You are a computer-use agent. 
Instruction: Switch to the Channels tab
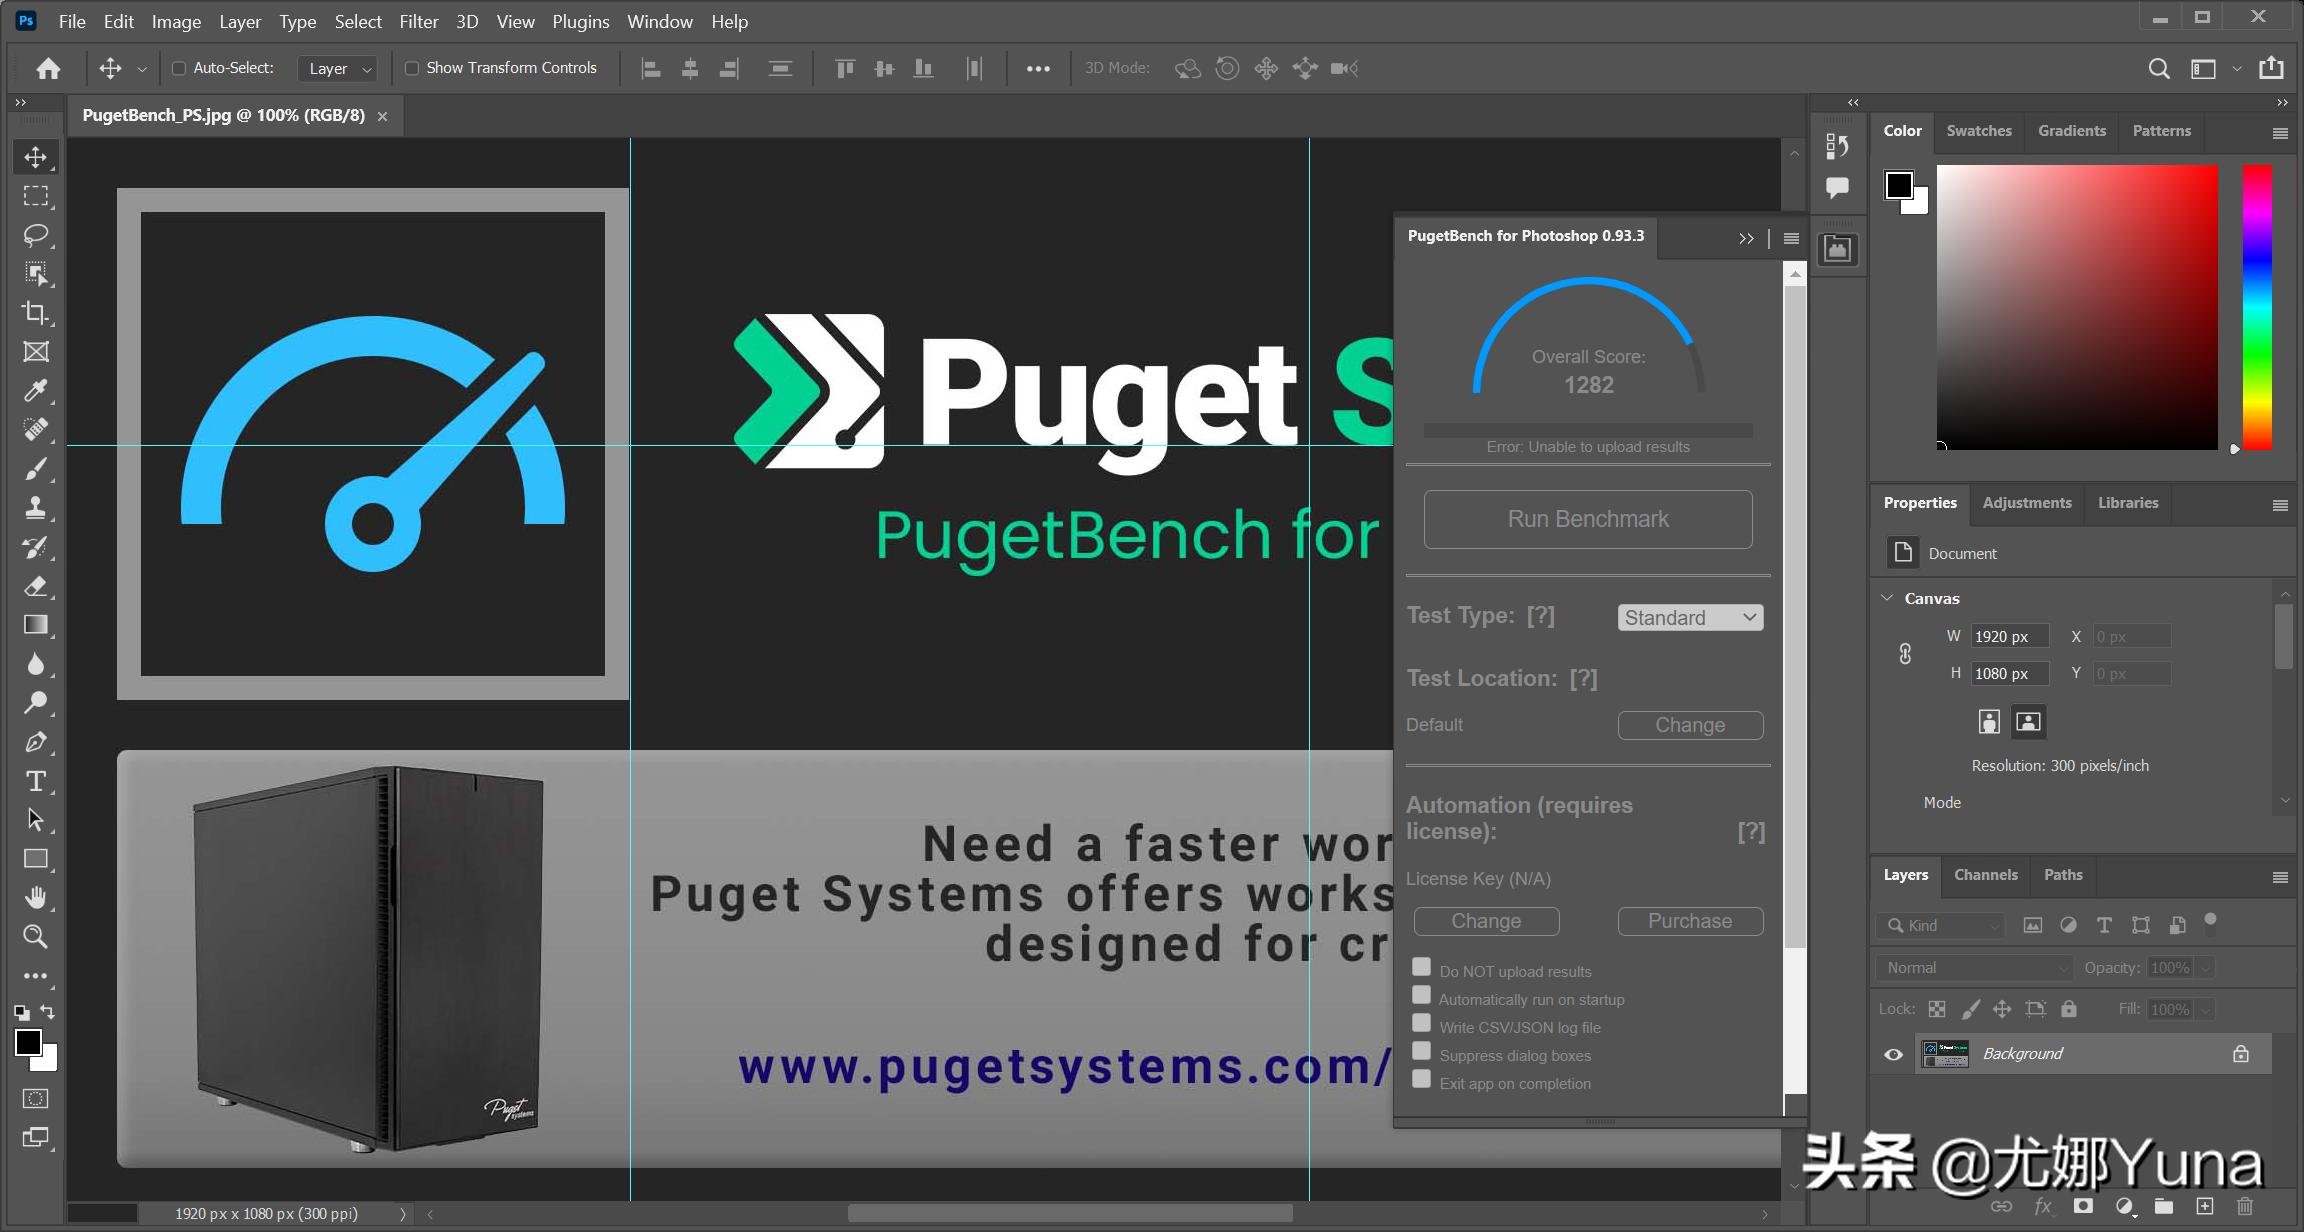point(1985,875)
